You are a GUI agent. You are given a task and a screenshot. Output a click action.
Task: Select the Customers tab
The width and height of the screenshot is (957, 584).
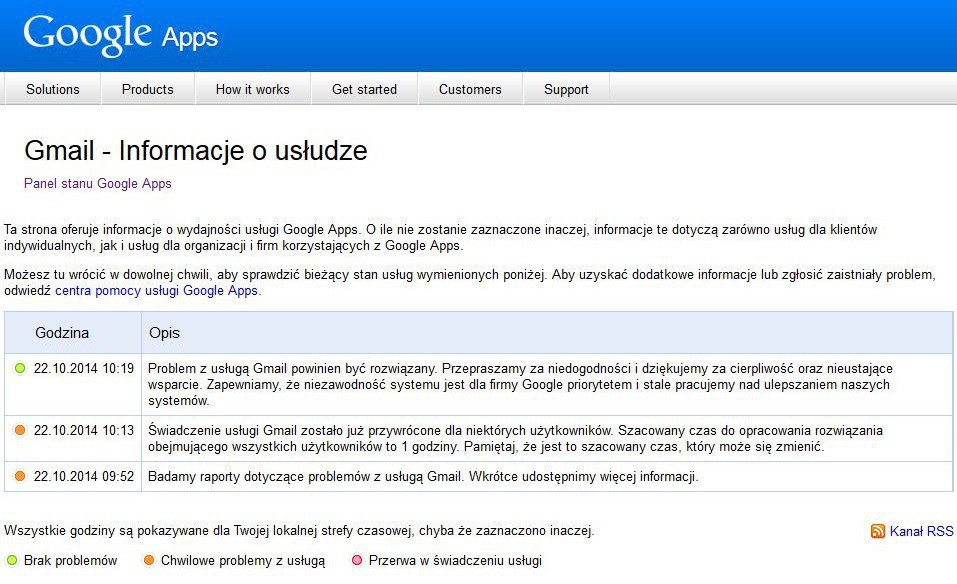(470, 89)
